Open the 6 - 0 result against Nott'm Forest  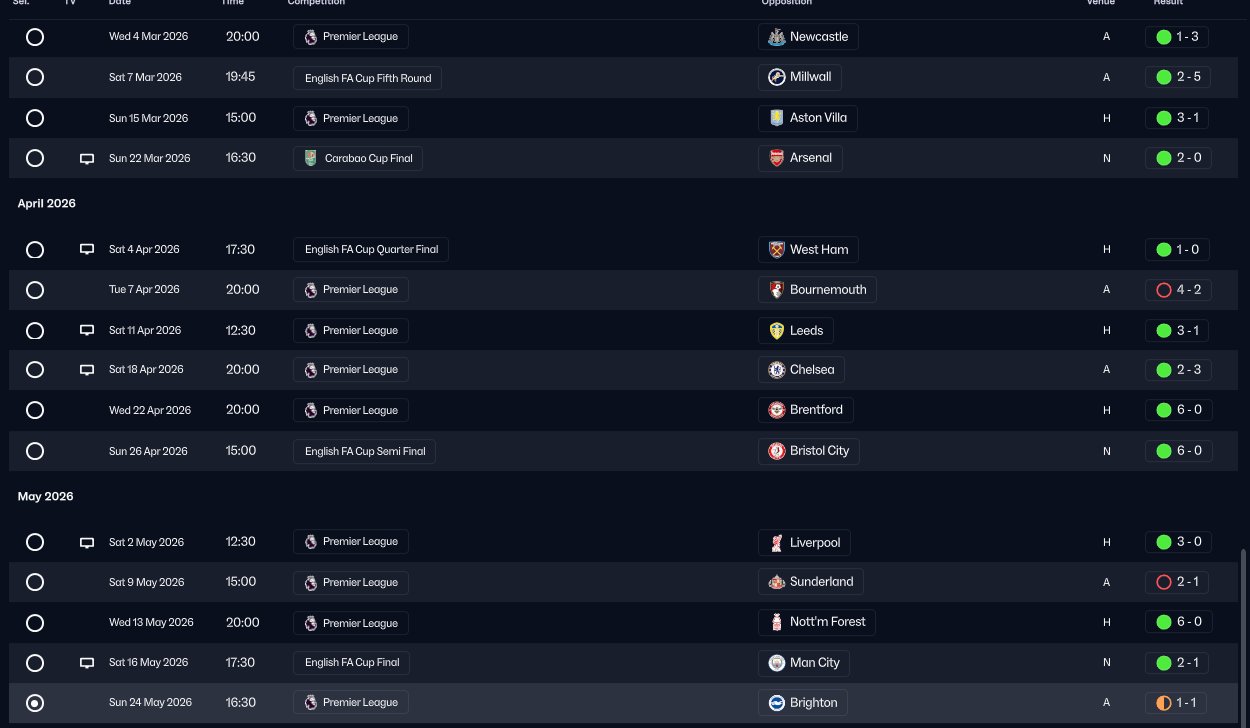[x=1178, y=622]
